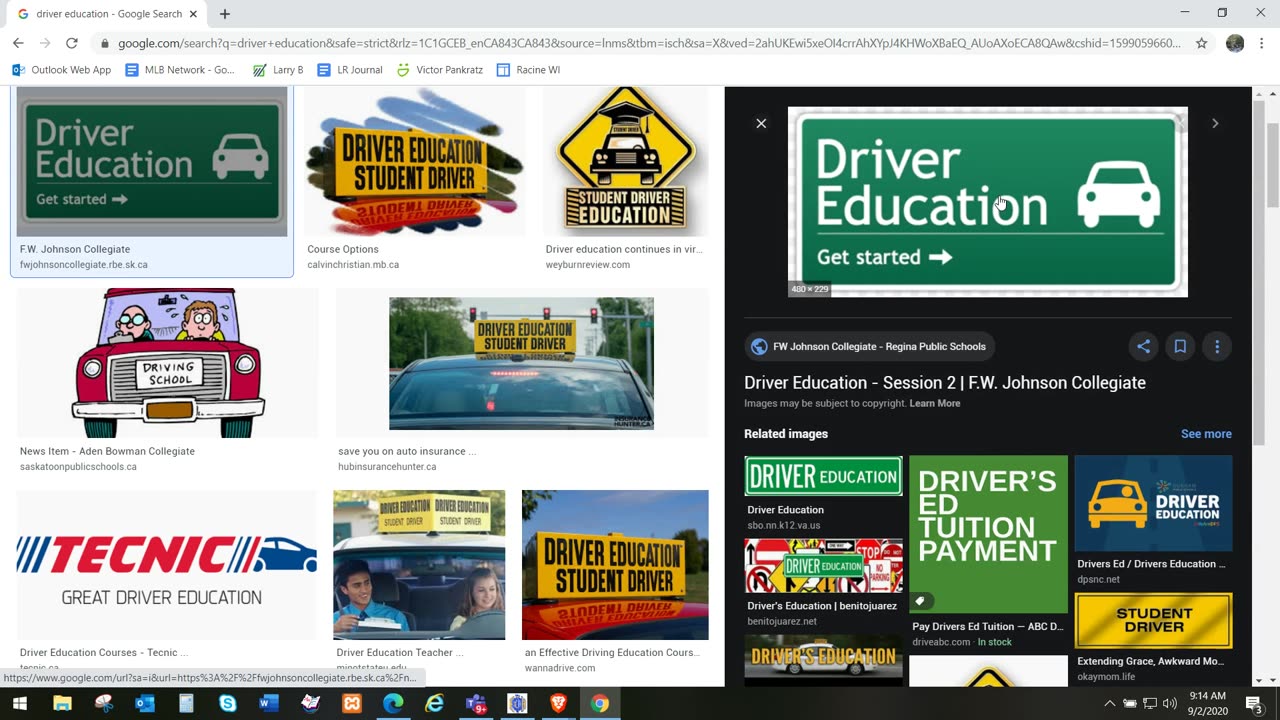Open Outlook from the taskbar

click(x=145, y=703)
